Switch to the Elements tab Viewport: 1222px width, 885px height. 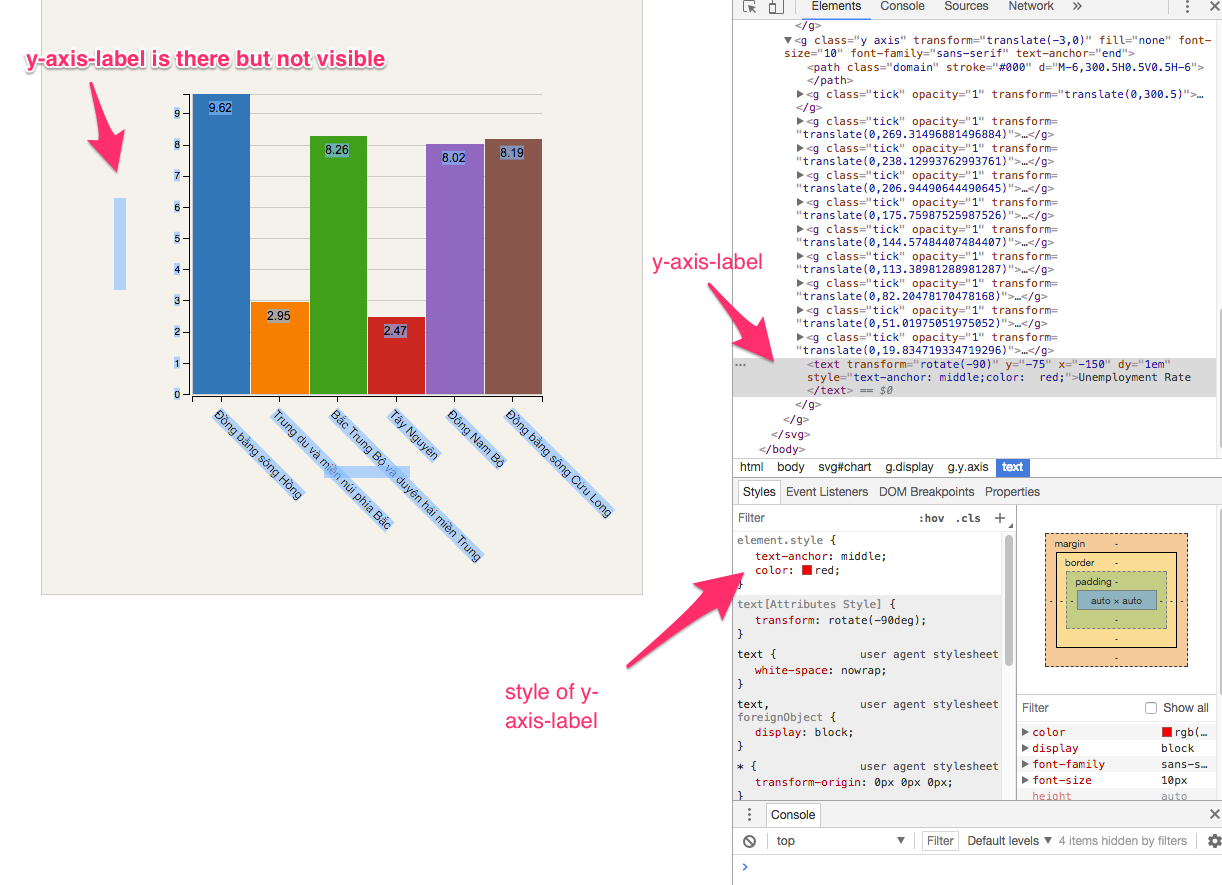click(x=836, y=6)
